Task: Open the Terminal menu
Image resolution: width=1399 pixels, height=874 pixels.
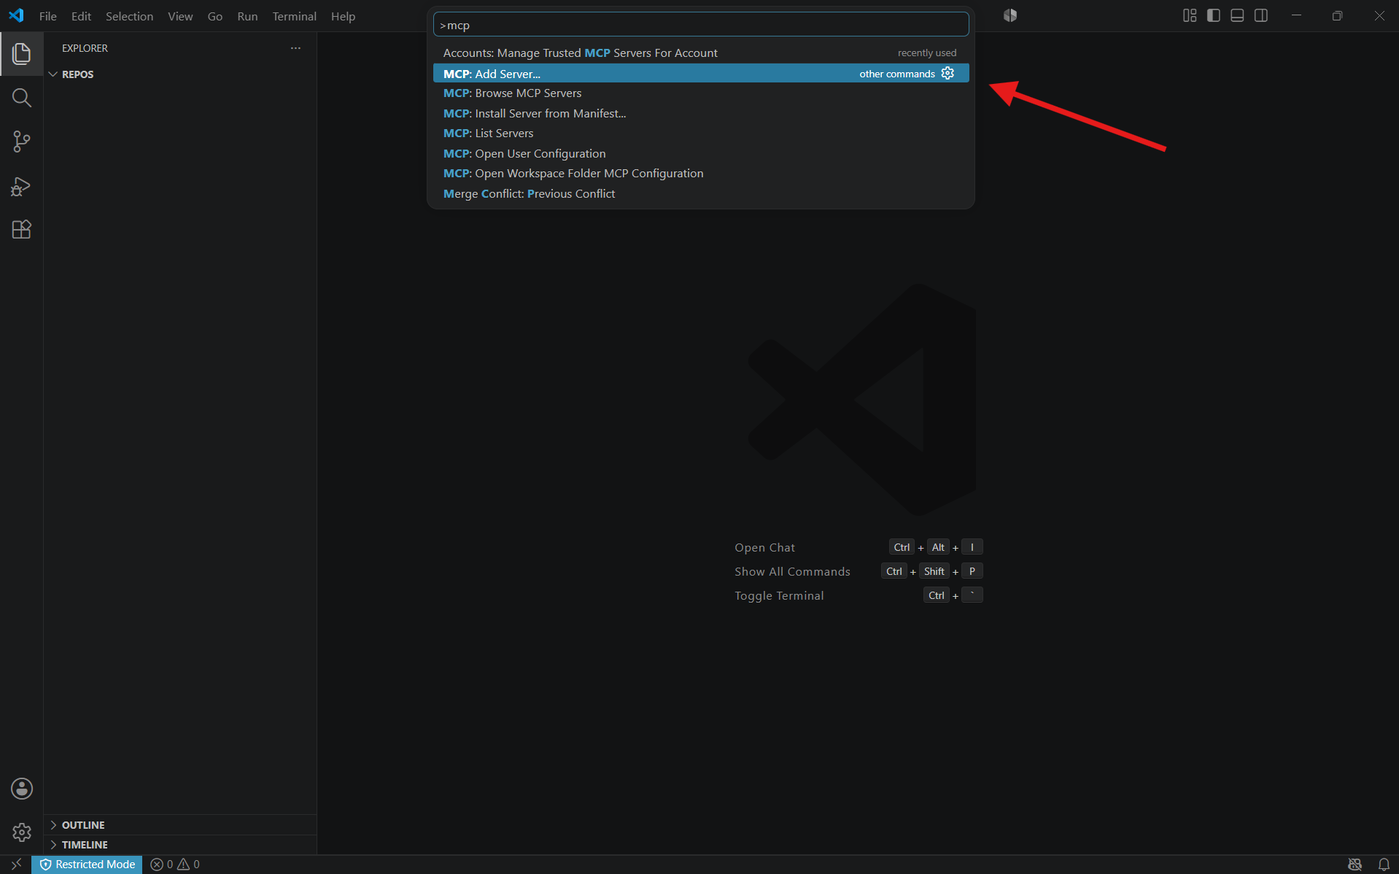Action: [294, 16]
